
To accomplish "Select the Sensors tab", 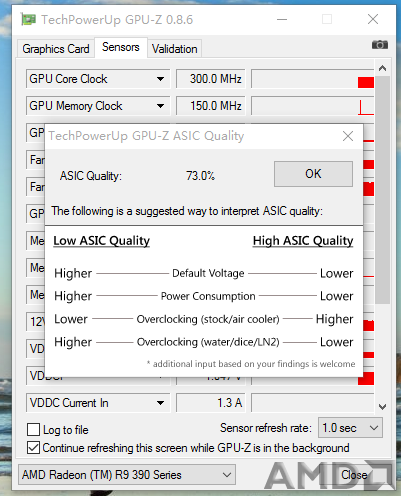I will [x=121, y=47].
